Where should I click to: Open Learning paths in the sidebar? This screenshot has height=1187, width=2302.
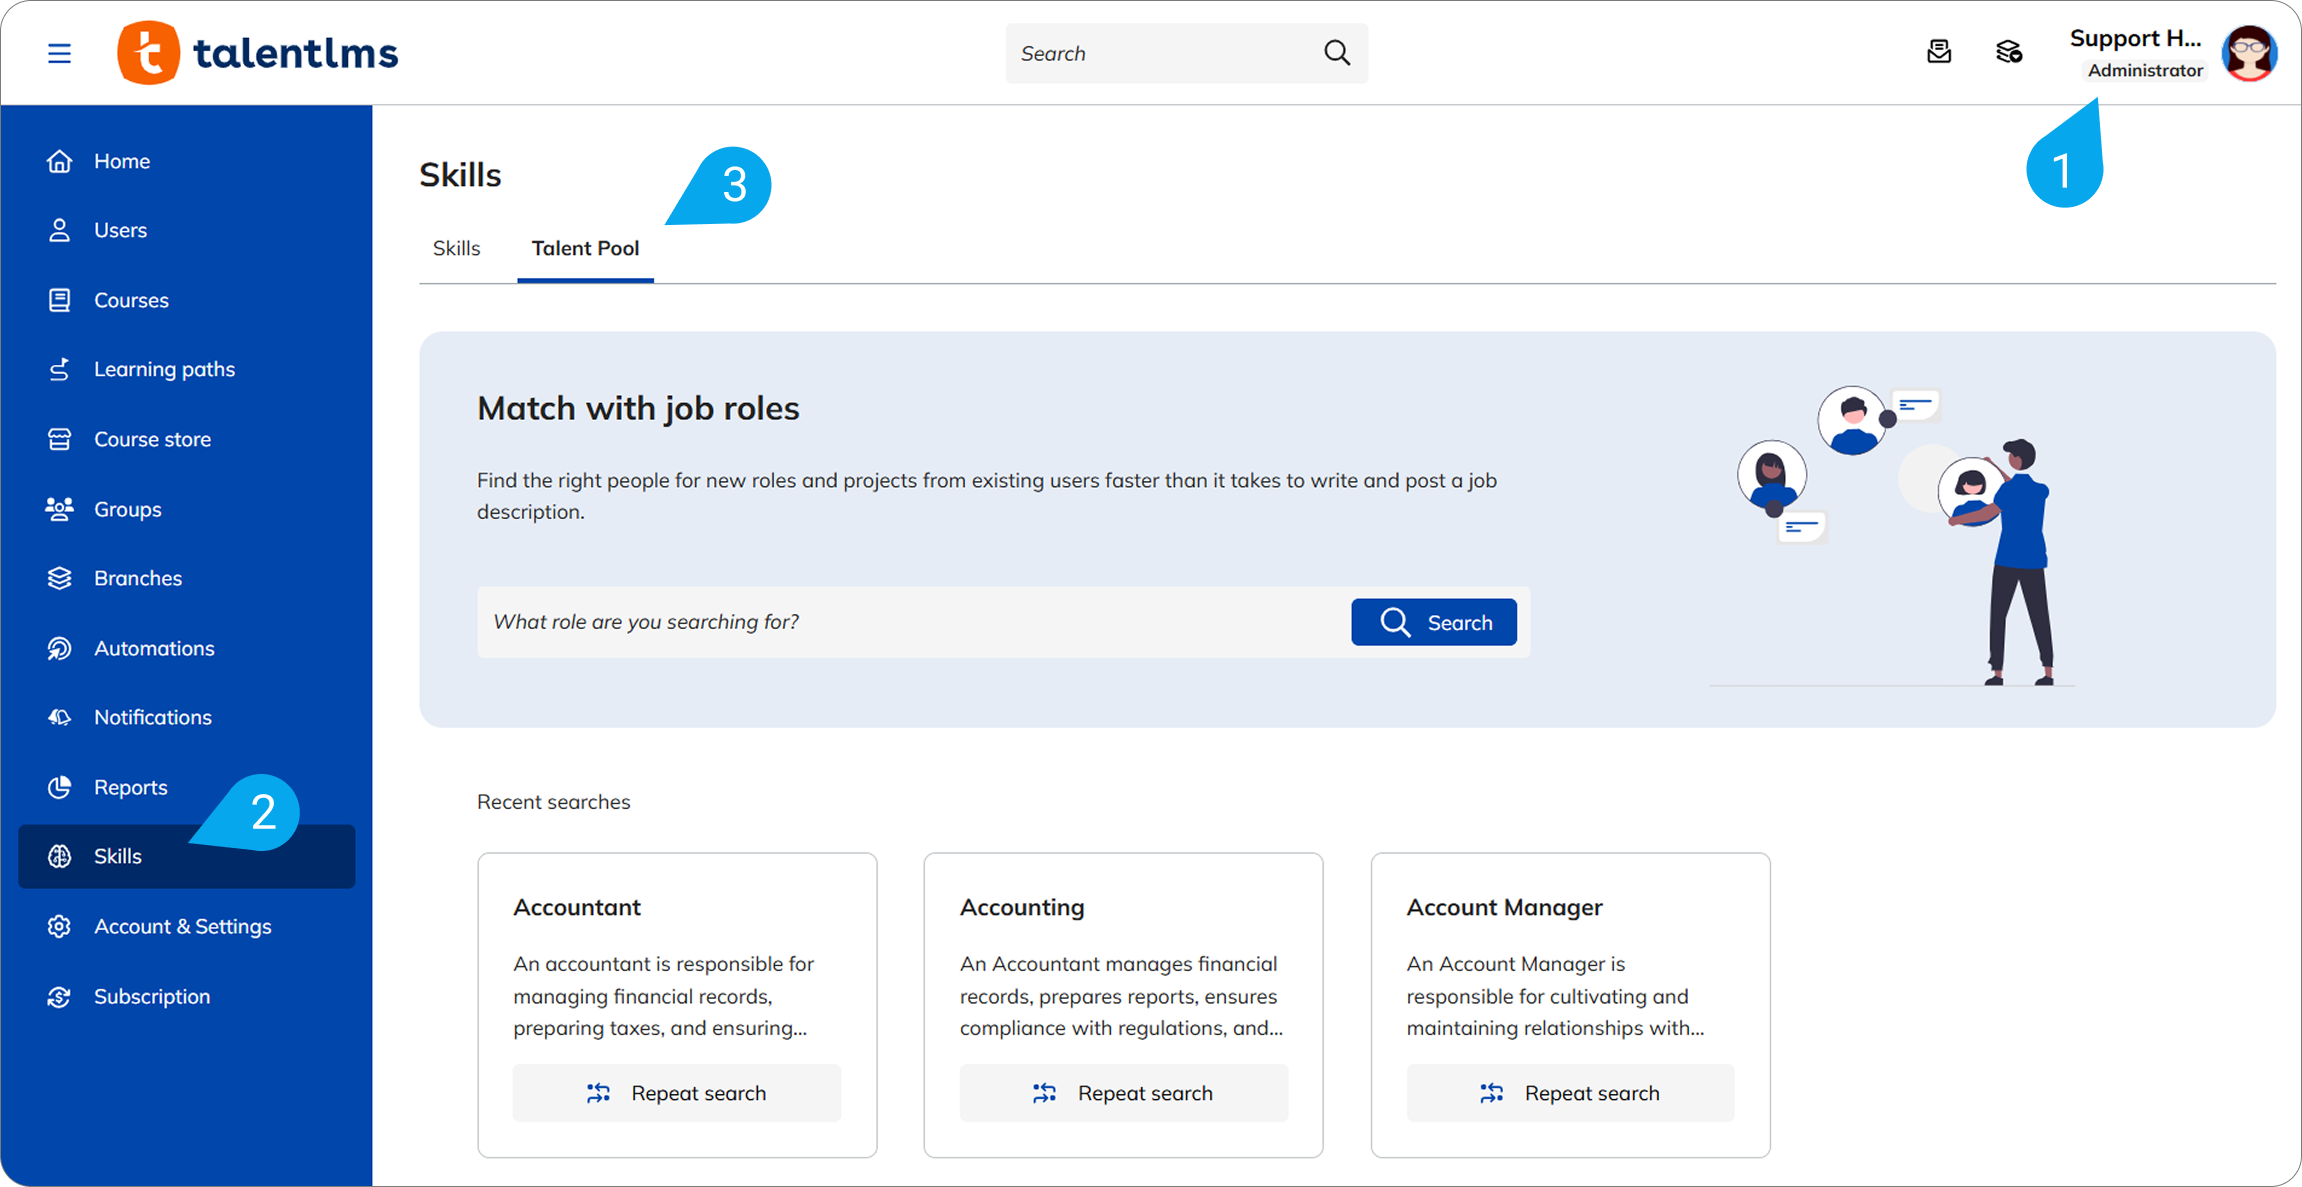coord(164,369)
